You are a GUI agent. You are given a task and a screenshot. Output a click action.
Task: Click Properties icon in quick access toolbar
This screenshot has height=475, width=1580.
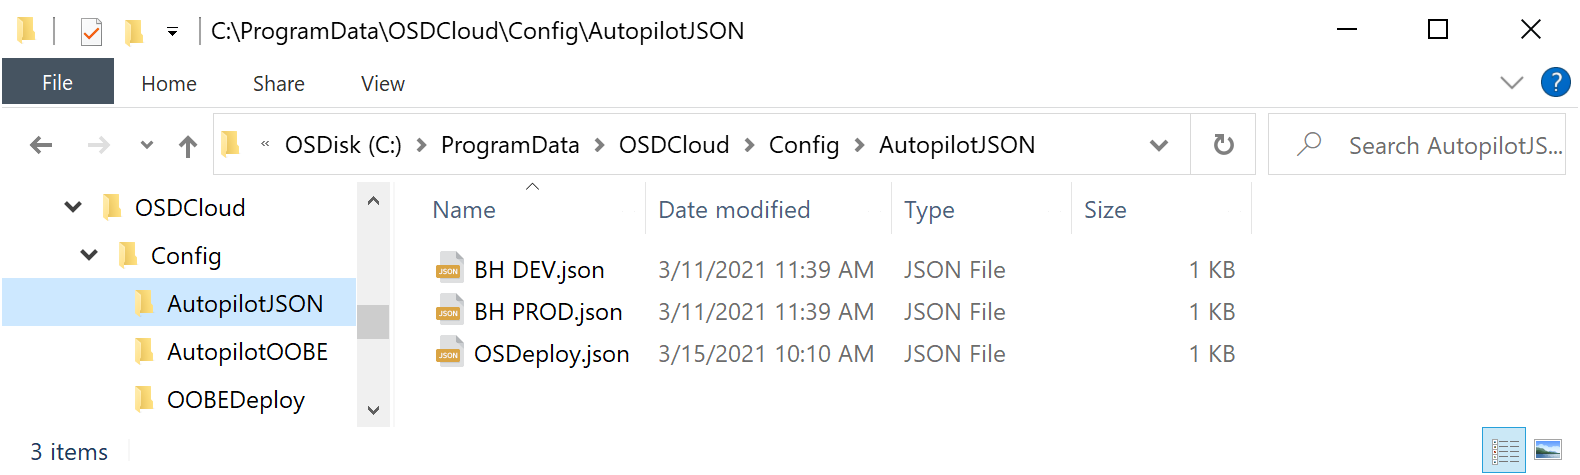tap(91, 32)
